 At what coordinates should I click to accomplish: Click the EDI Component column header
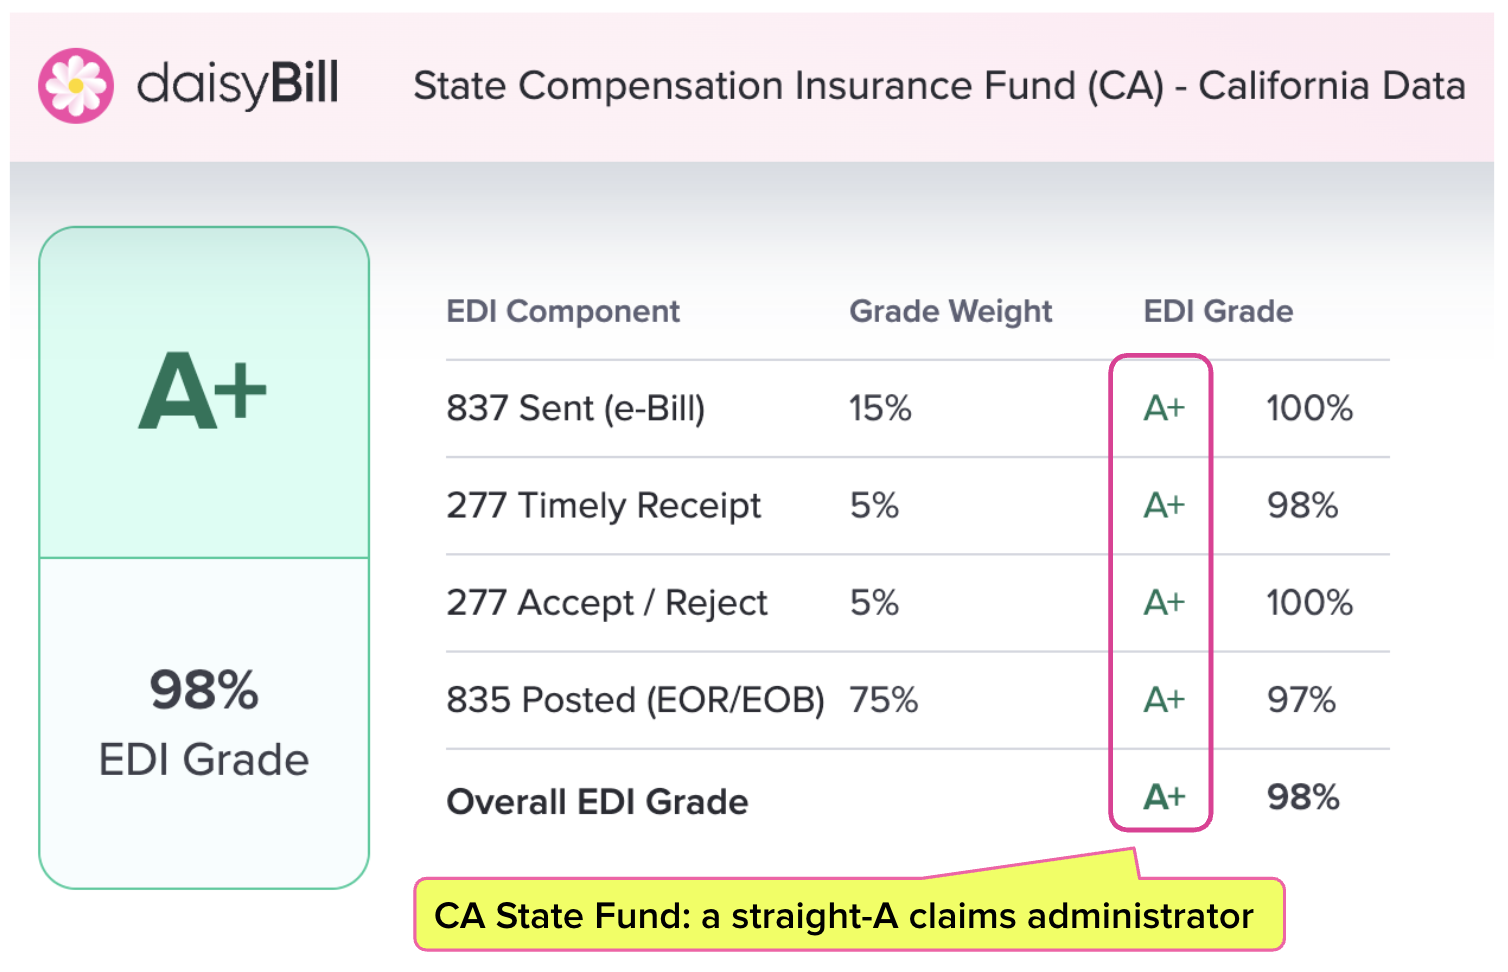pos(563,312)
